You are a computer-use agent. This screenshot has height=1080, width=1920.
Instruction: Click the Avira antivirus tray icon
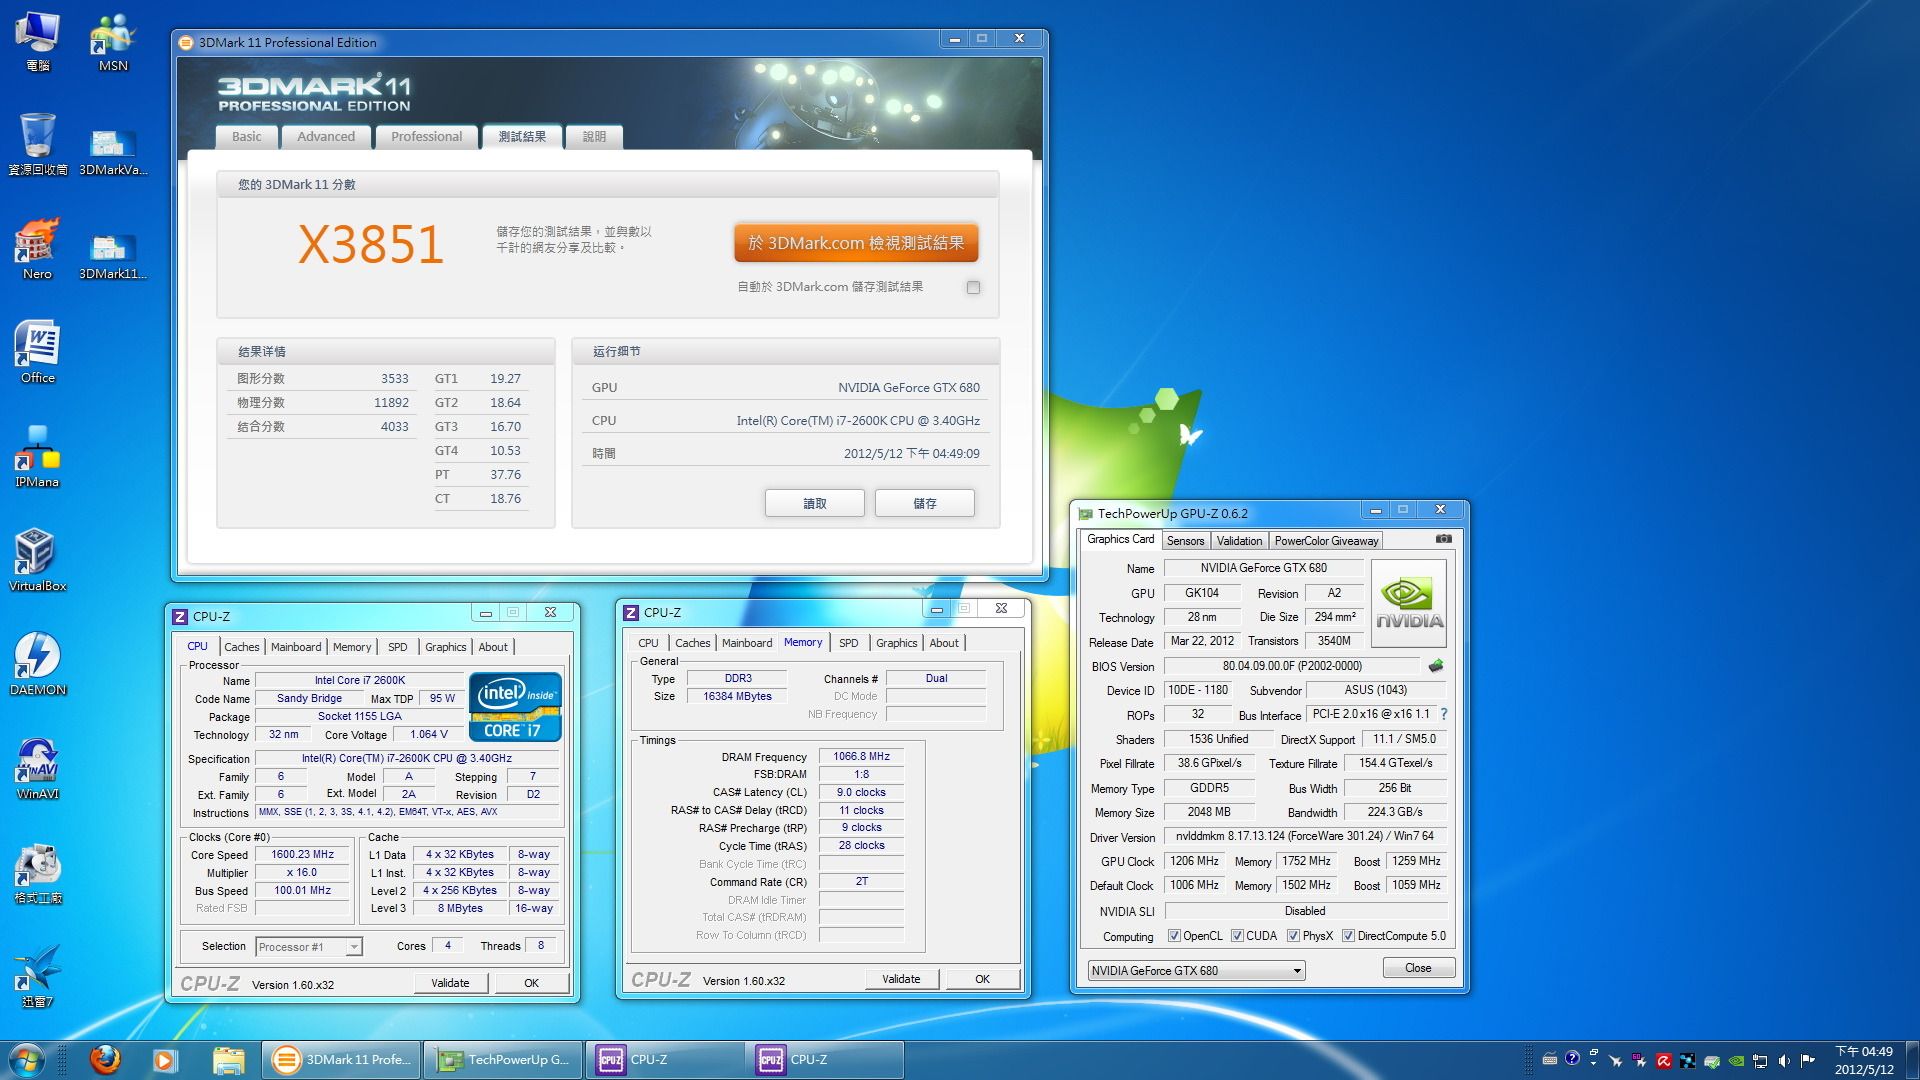tap(1663, 1061)
